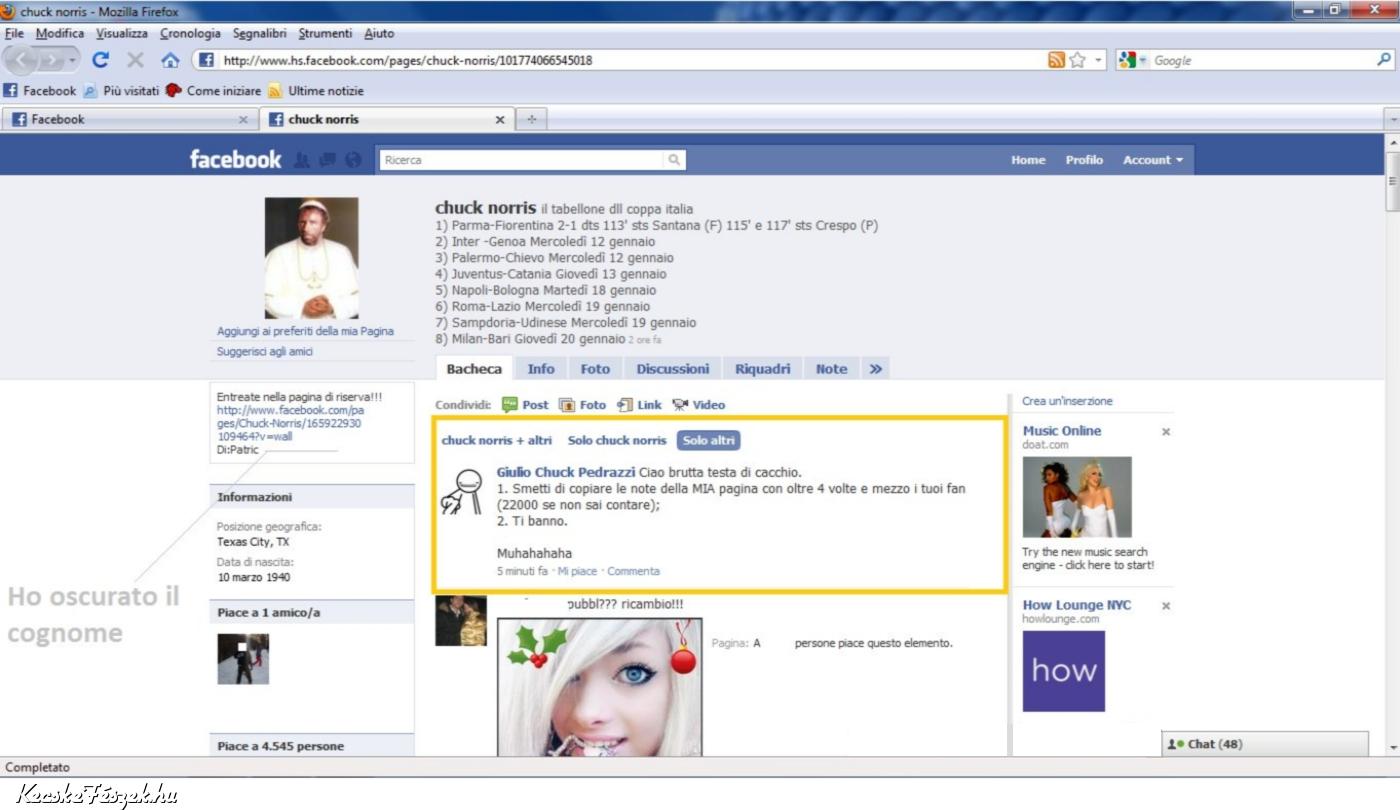Screen dimensions: 1400x810
Task: Switch to the Info tab
Action: [x=541, y=369]
